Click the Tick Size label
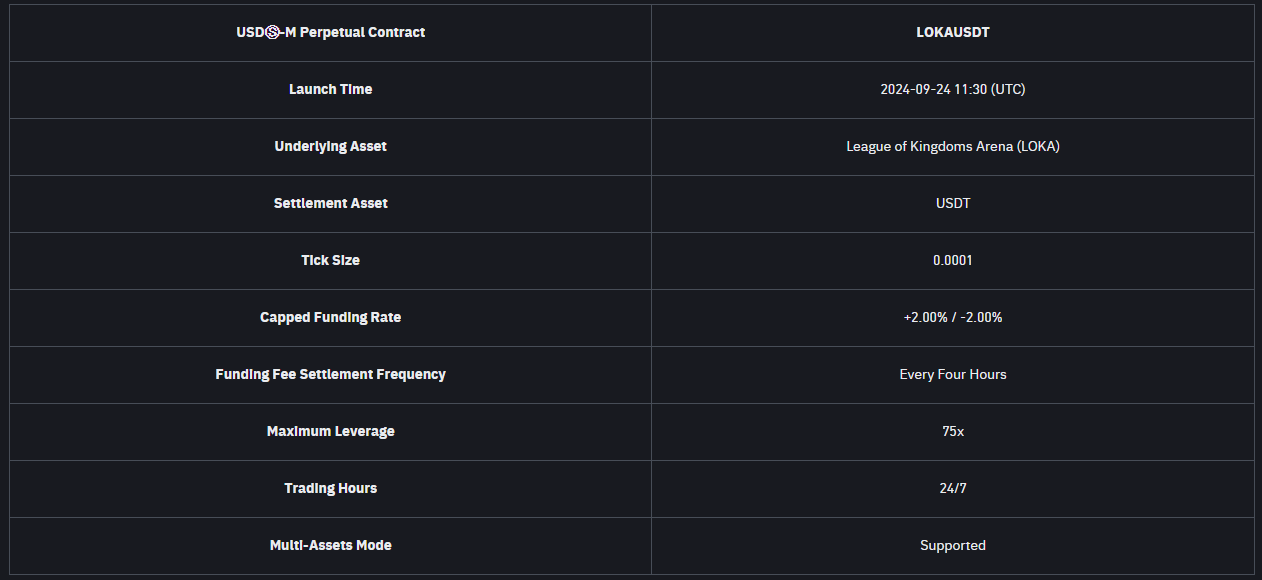The image size is (1262, 580). point(330,260)
